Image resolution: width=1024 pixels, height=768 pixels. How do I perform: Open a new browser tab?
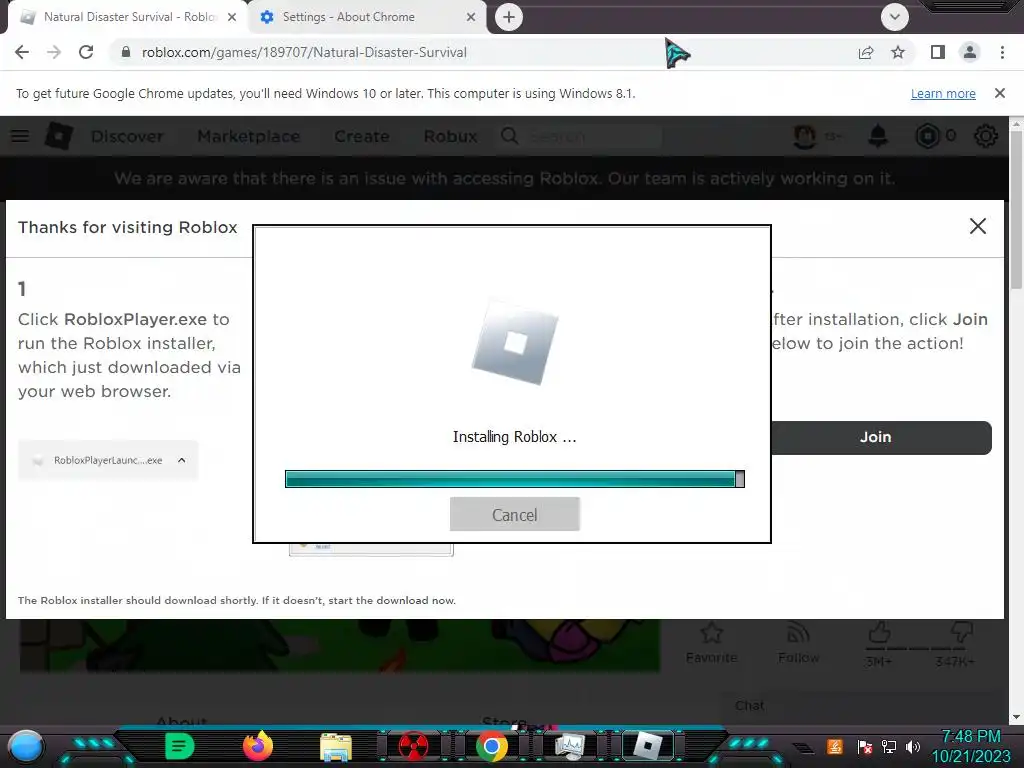click(x=509, y=17)
